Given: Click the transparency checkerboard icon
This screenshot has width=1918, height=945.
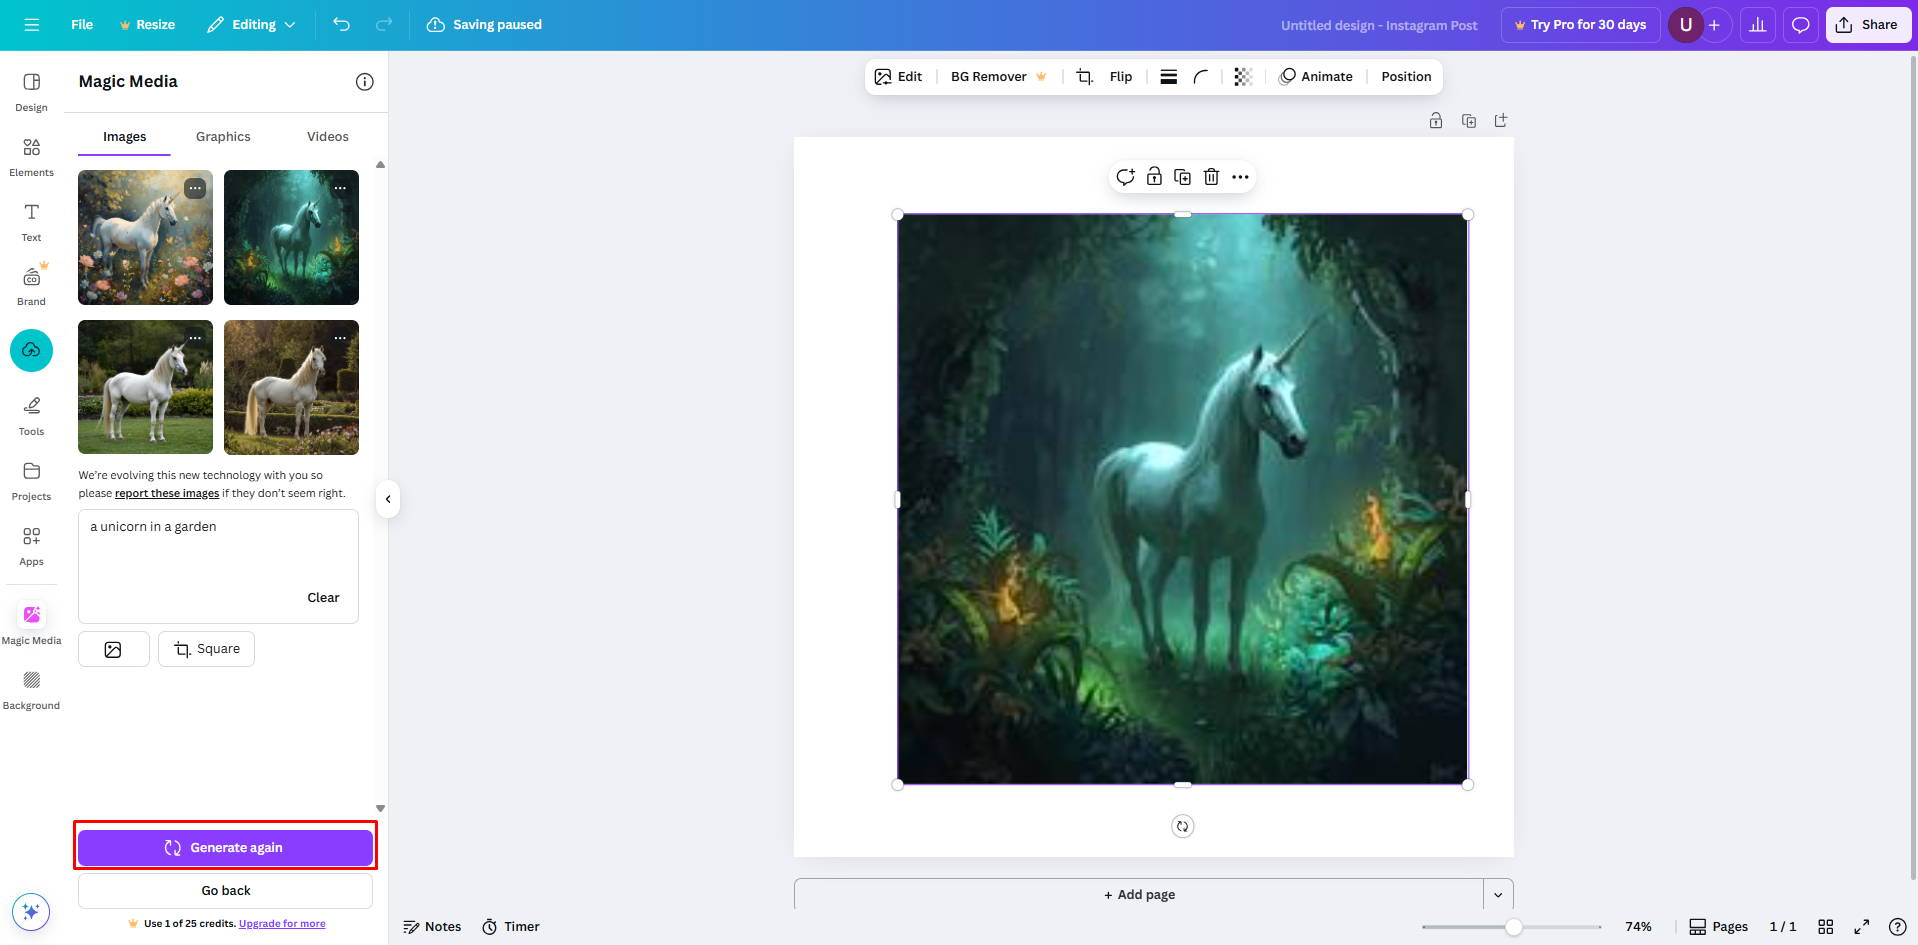Looking at the screenshot, I should pos(1243,77).
